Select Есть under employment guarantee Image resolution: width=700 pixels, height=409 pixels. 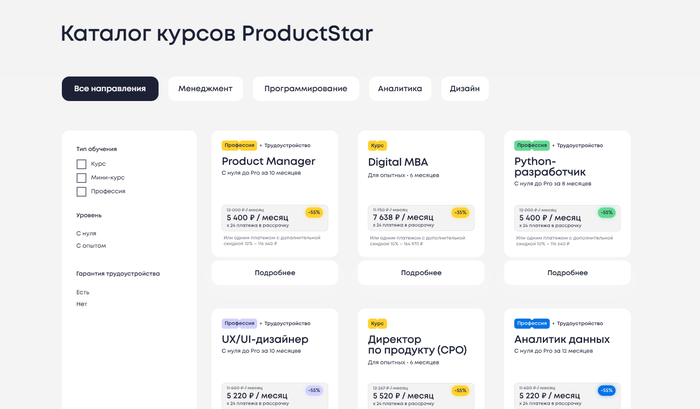click(x=83, y=292)
